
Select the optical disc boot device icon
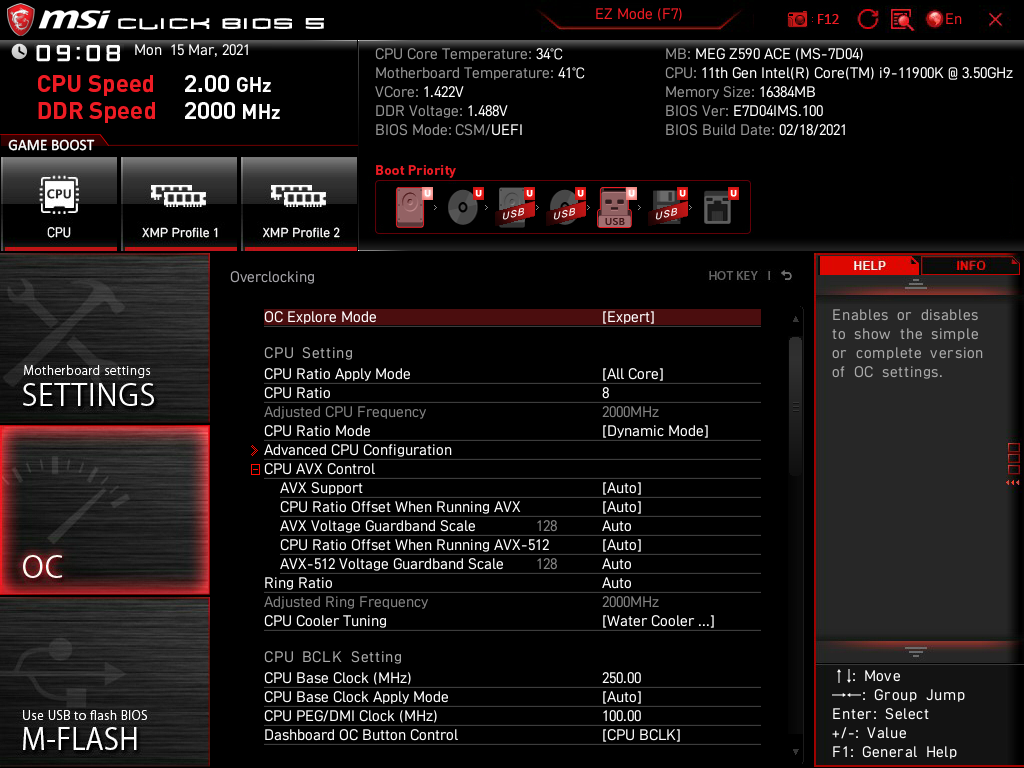click(464, 207)
